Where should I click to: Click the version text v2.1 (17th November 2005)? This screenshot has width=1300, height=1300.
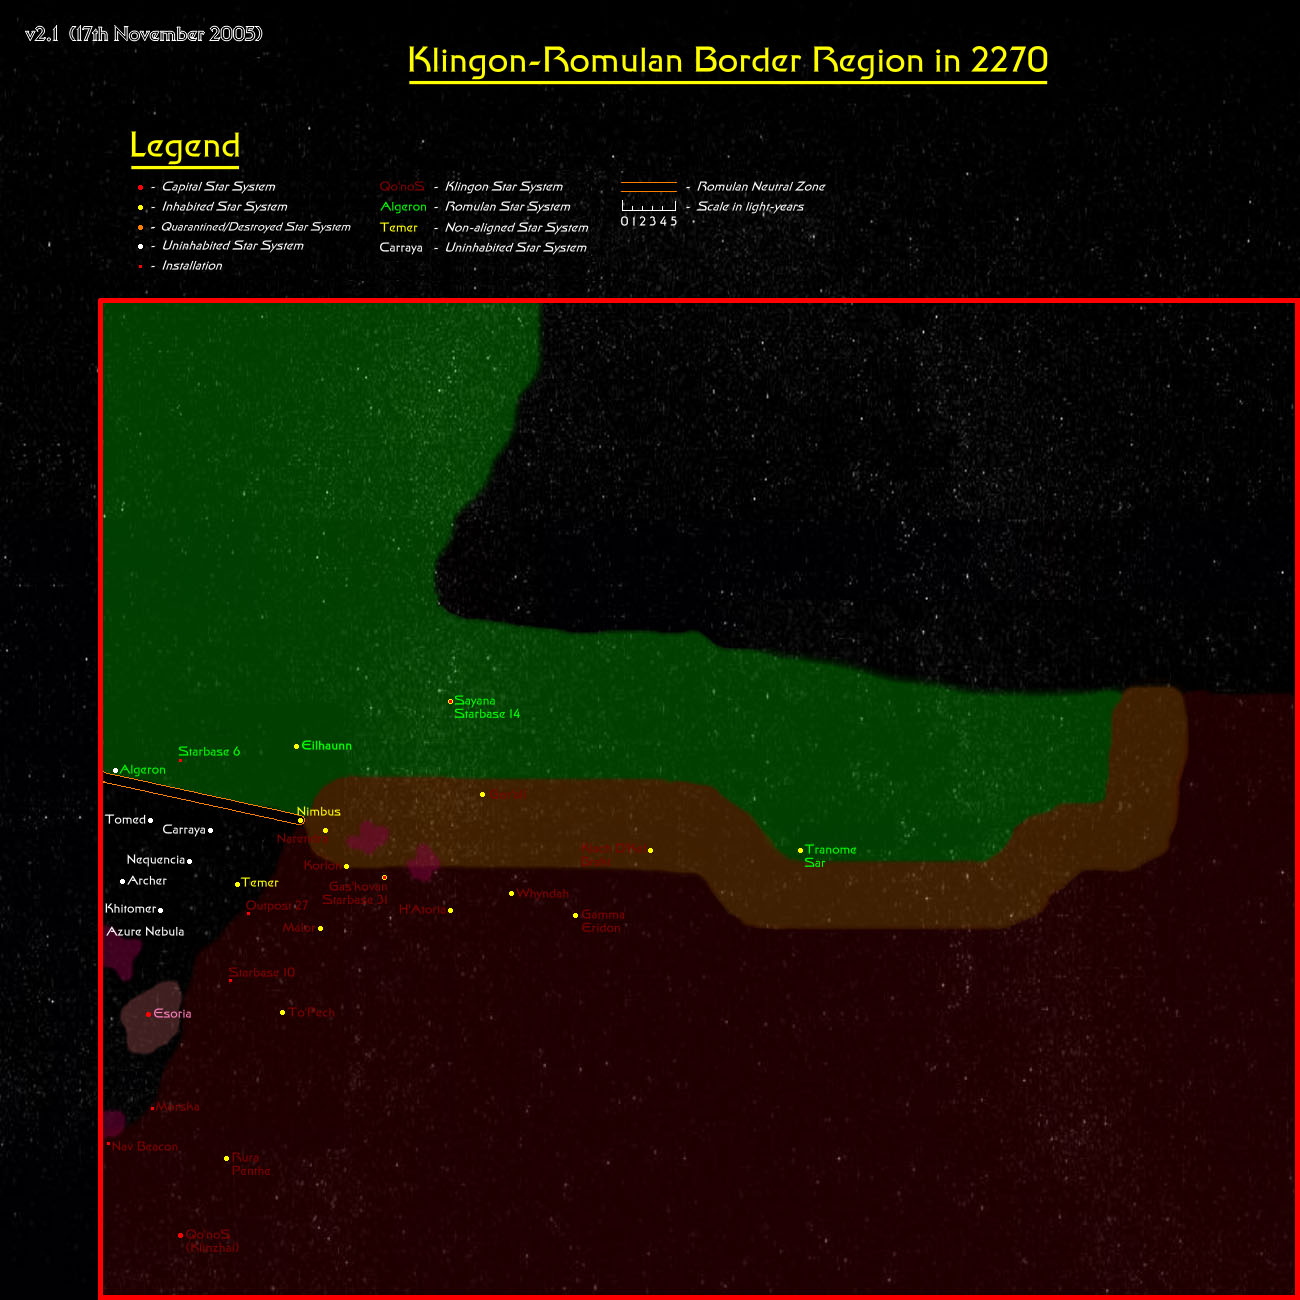[144, 34]
